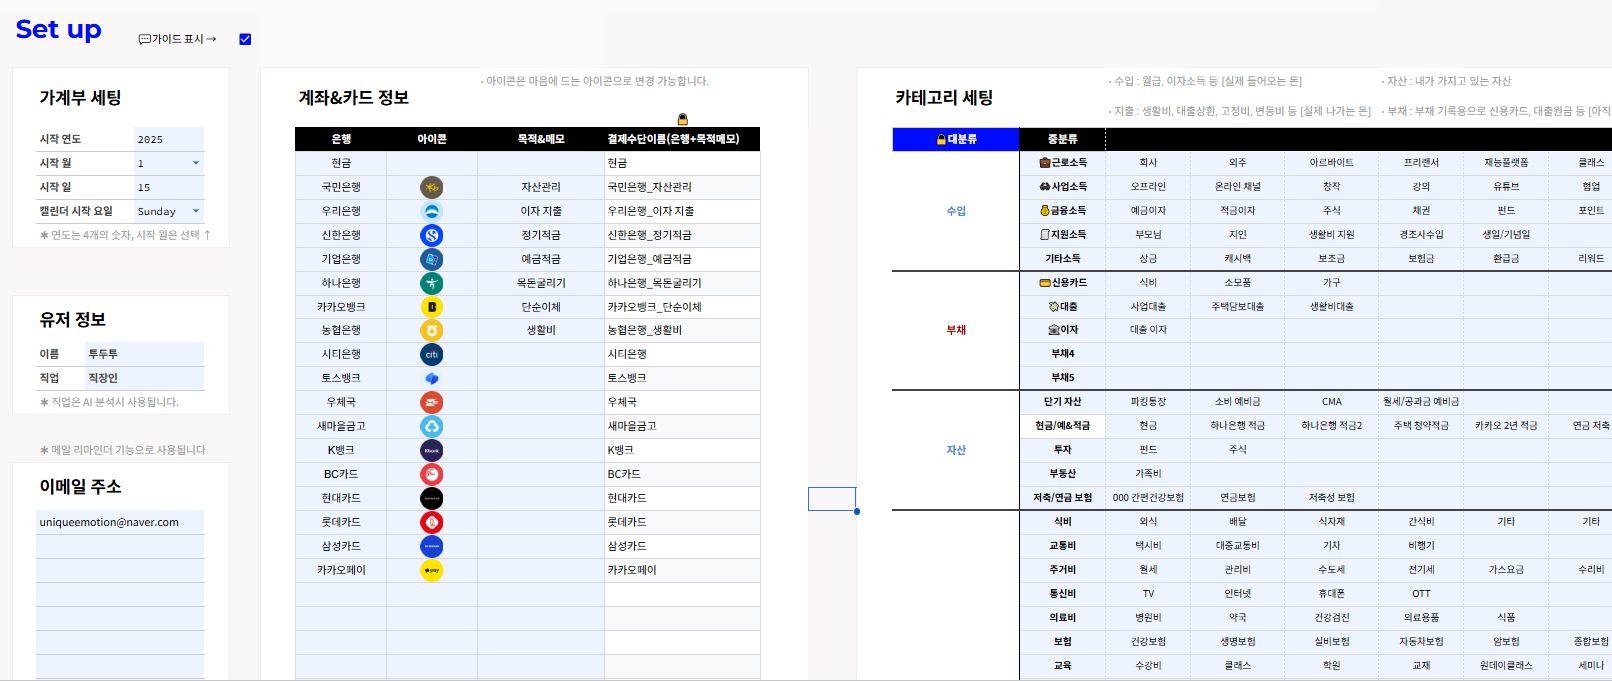Screen dimensions: 1612x681
Task: Select the 금융소득 category cell
Action: [1062, 211]
